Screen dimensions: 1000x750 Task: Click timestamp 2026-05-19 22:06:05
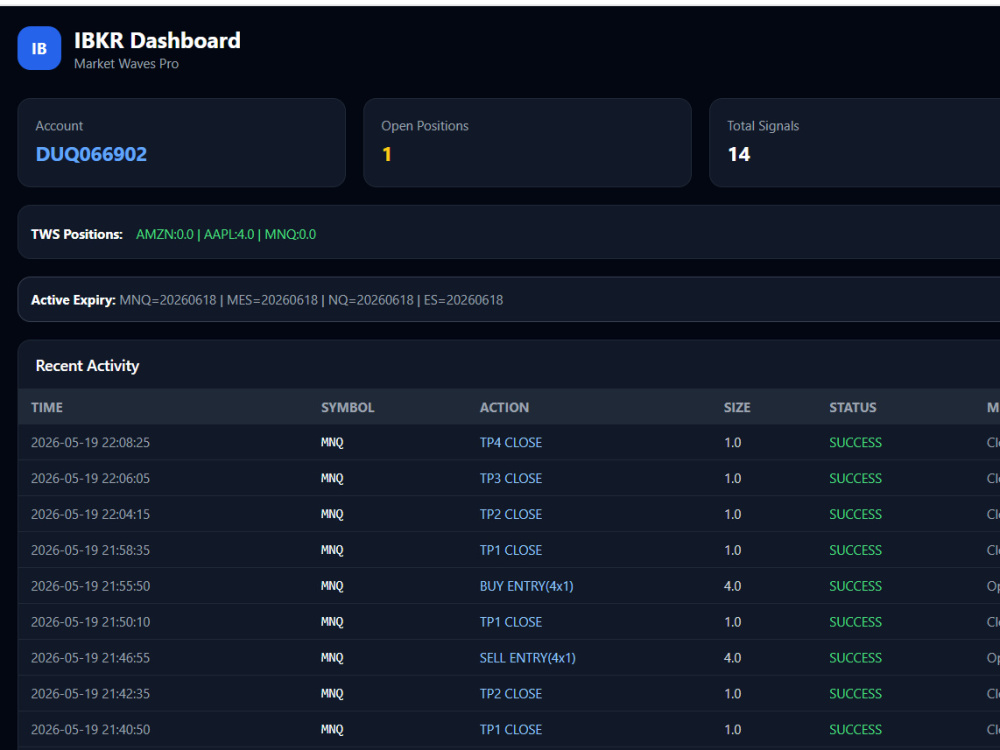point(91,478)
